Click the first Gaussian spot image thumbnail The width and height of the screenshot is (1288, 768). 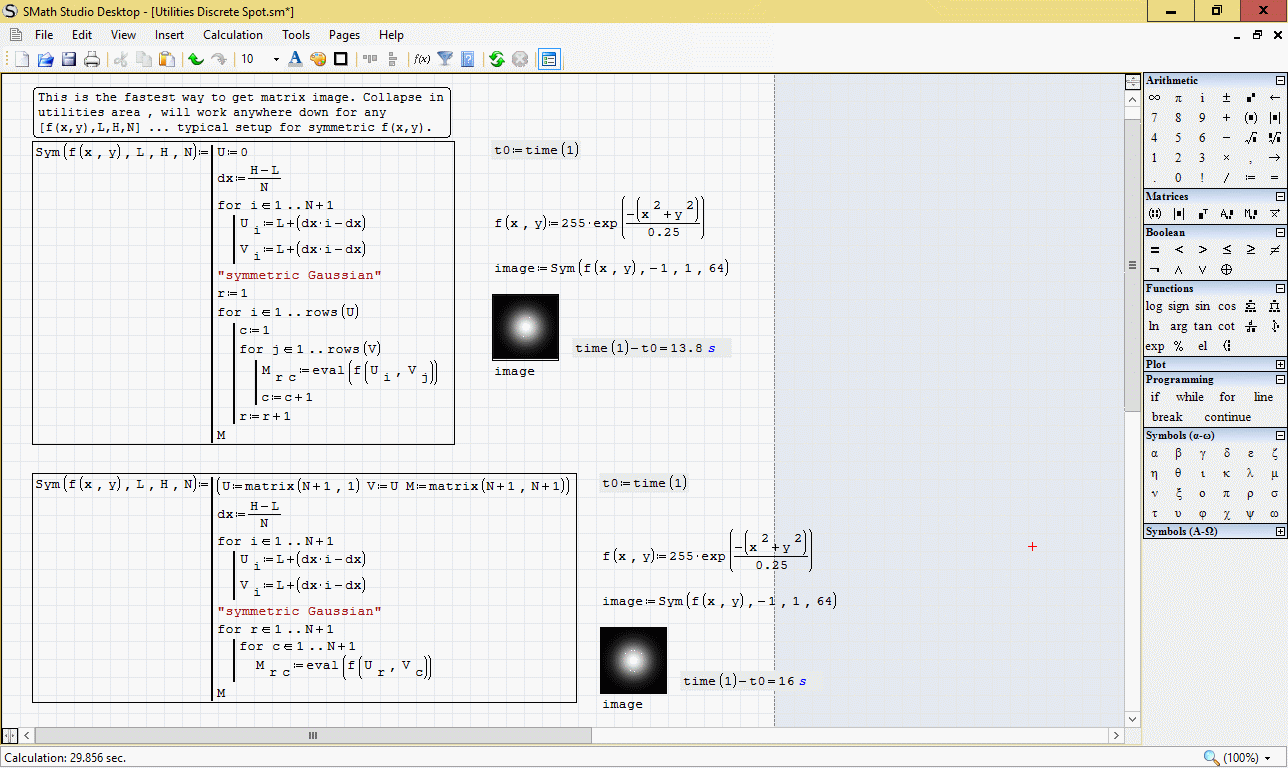point(525,327)
